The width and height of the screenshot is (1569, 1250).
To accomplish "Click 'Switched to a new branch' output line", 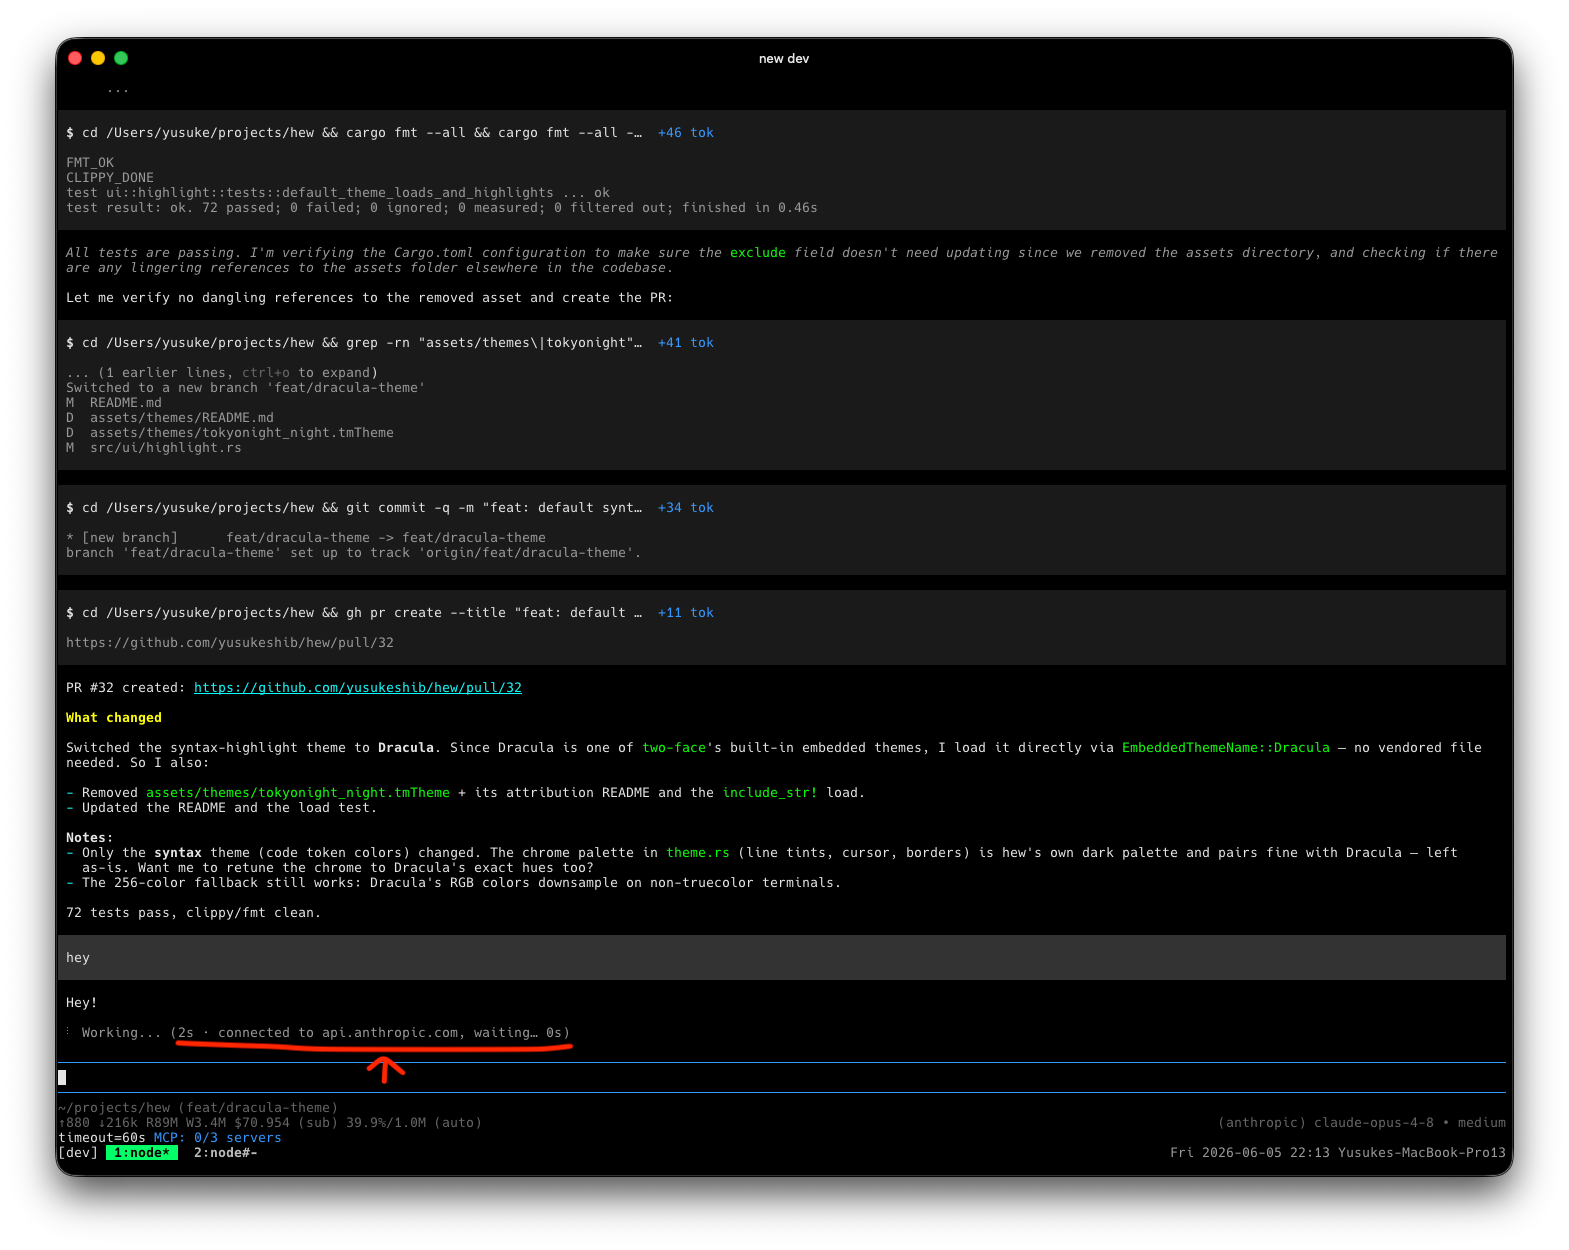I will 246,388.
